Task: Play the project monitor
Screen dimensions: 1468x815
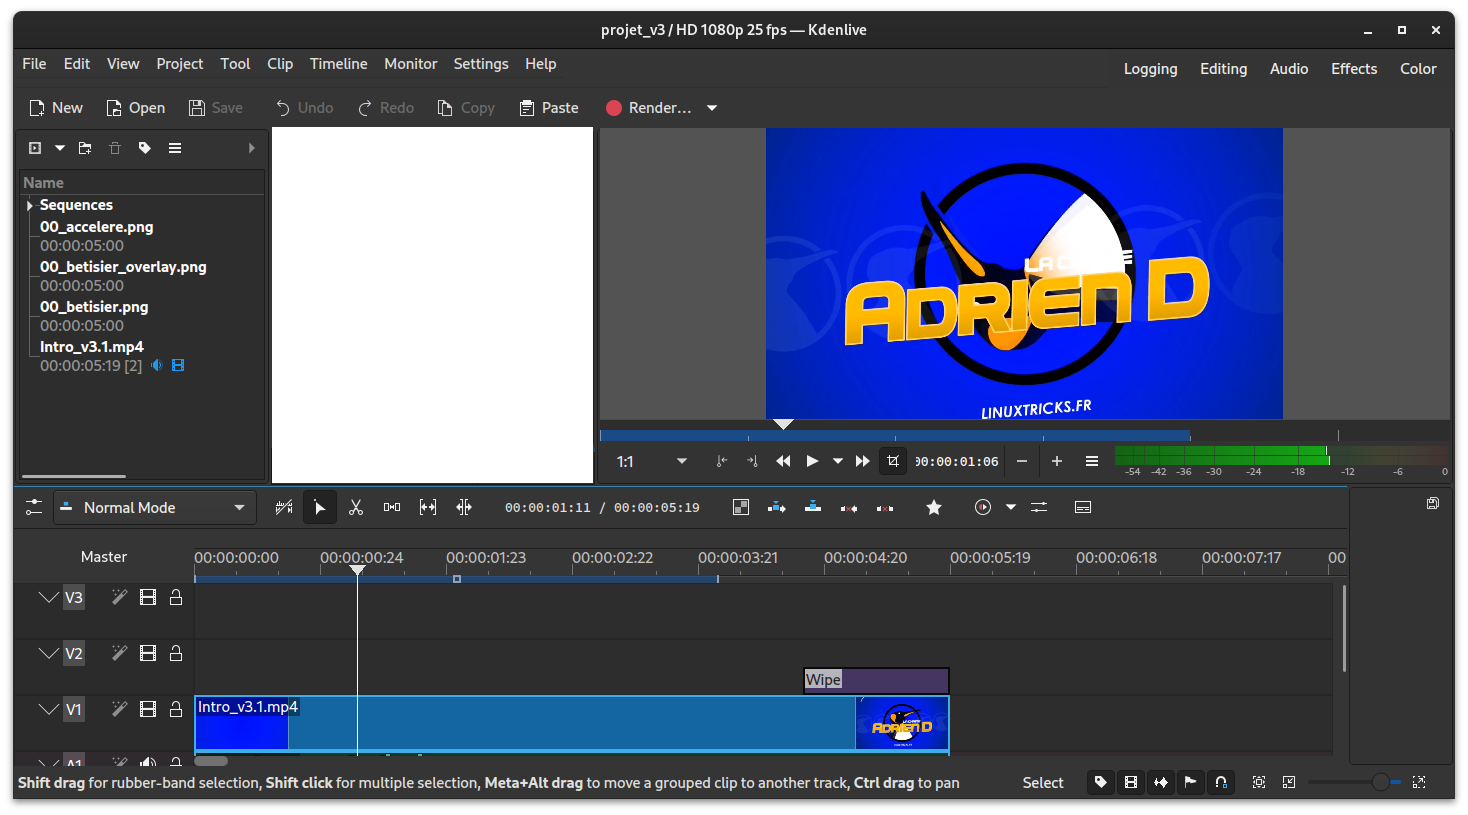Action: (x=812, y=461)
